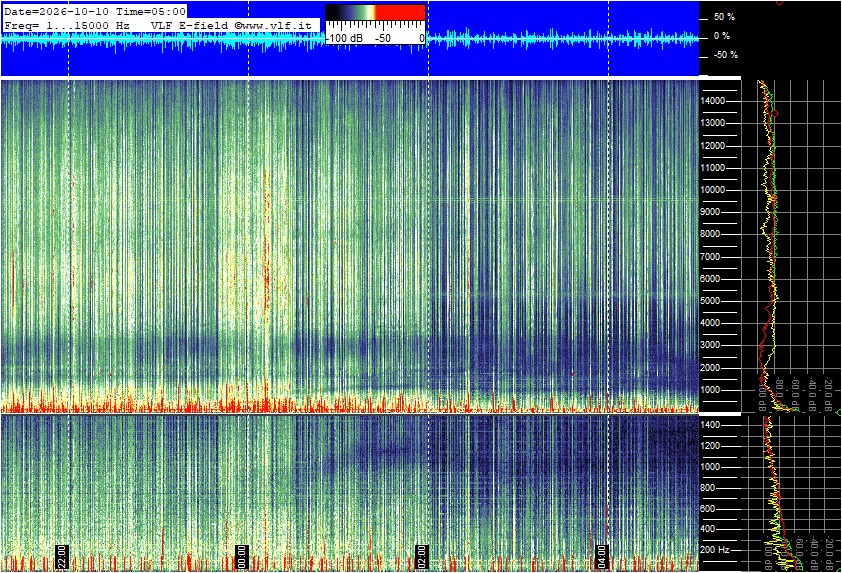The width and height of the screenshot is (842, 573).
Task: Click the "50 %" amplitude label
Action: coord(724,17)
